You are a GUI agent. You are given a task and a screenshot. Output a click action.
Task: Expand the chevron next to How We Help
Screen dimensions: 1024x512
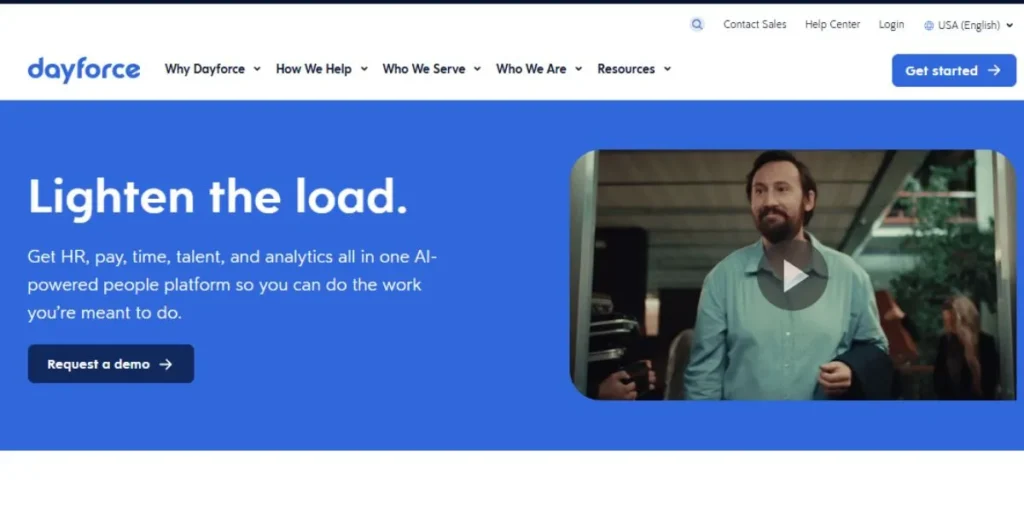click(364, 69)
